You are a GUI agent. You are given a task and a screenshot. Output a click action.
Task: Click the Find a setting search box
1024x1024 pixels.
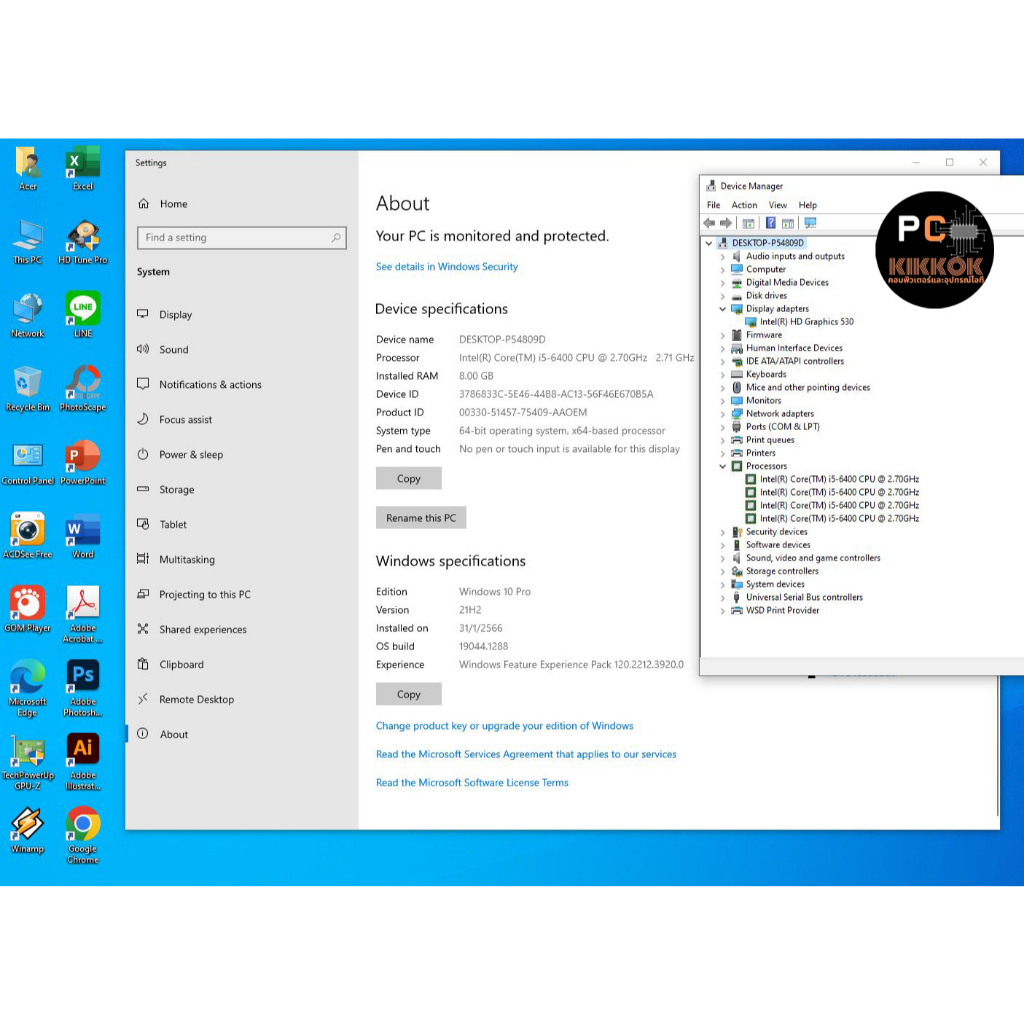click(x=235, y=238)
